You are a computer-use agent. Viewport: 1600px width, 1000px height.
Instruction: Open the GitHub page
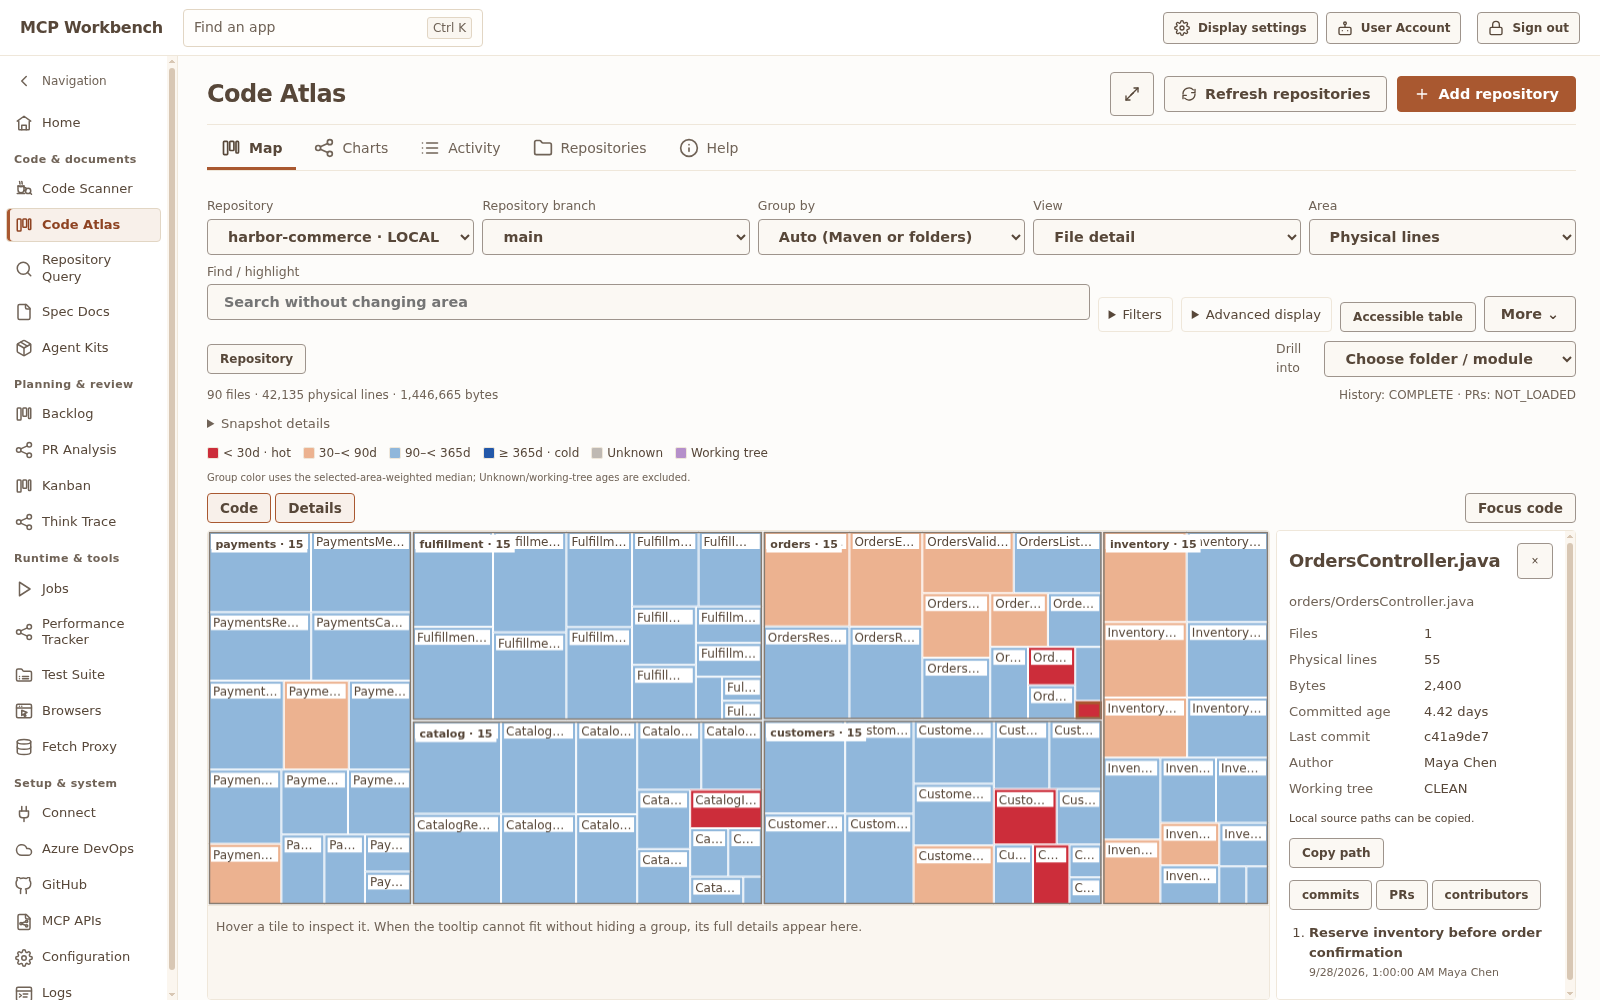[84, 885]
